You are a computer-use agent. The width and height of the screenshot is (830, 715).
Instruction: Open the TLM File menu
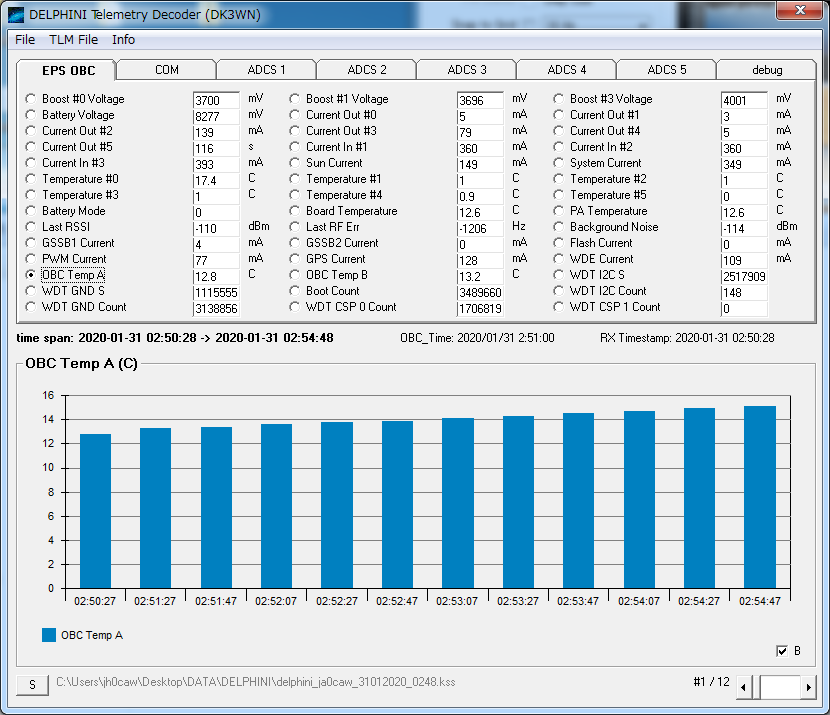[74, 40]
